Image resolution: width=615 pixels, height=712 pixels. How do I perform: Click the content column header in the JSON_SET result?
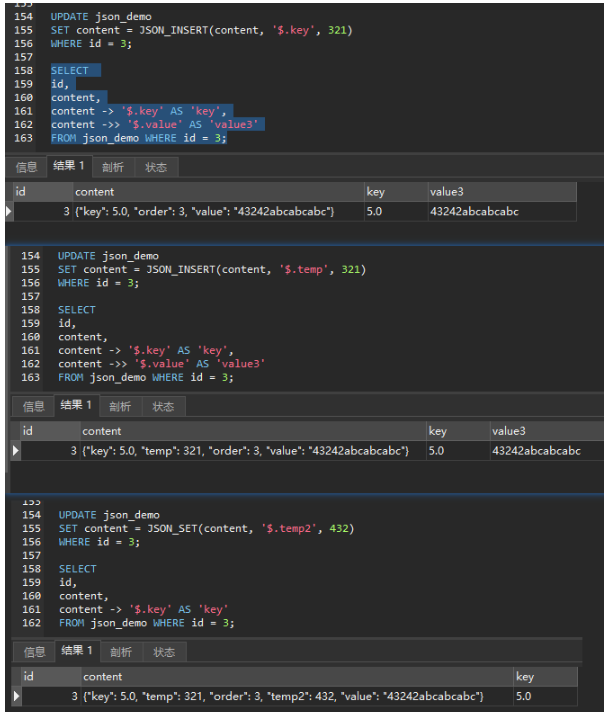pyautogui.click(x=297, y=677)
